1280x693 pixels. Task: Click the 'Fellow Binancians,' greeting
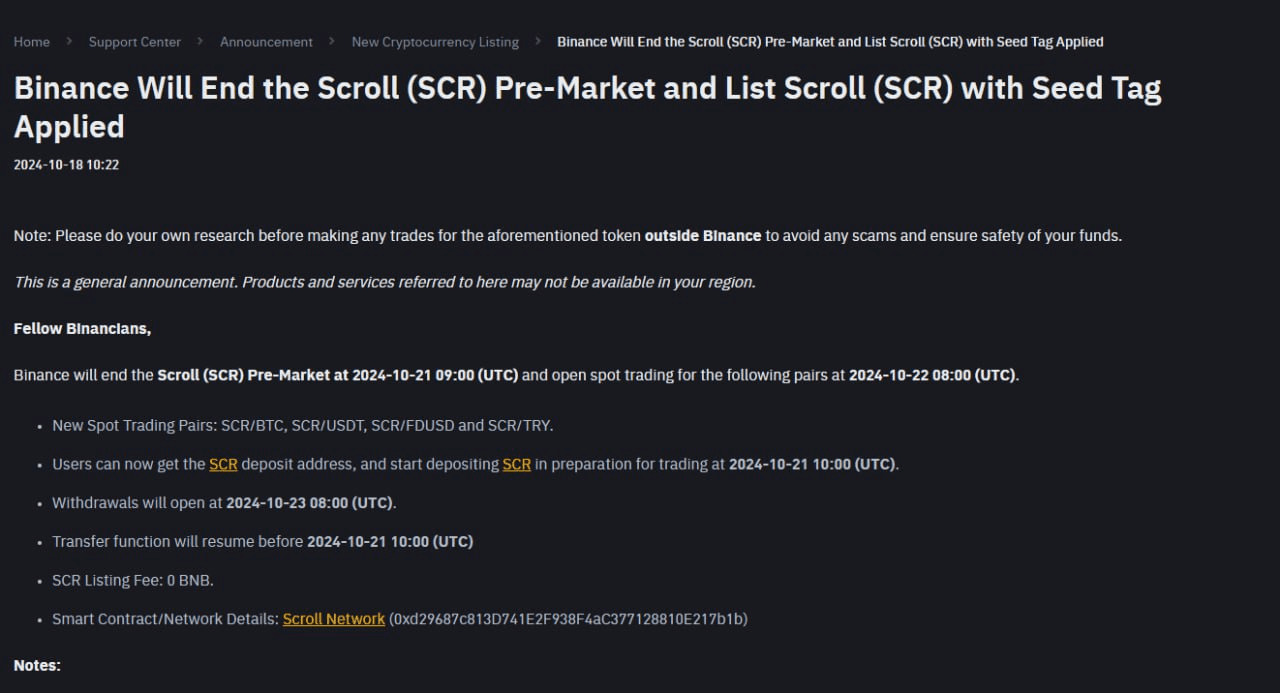coord(82,329)
